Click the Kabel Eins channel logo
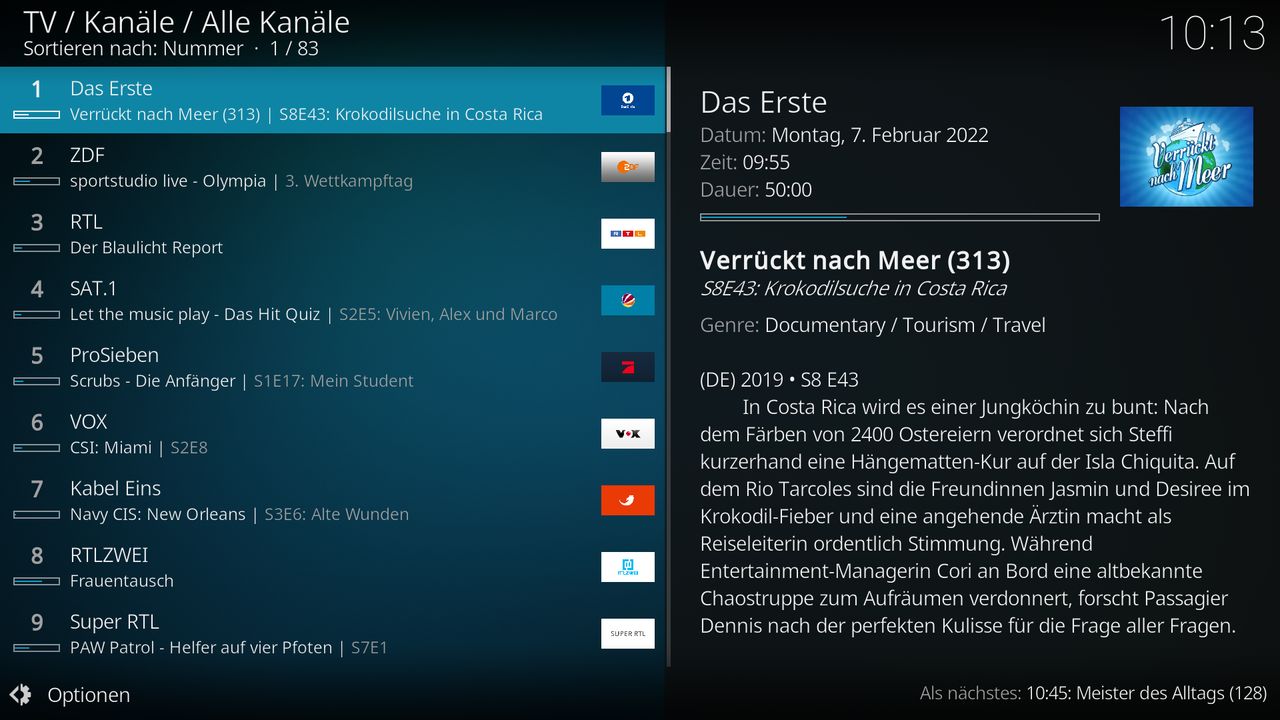 click(628, 500)
